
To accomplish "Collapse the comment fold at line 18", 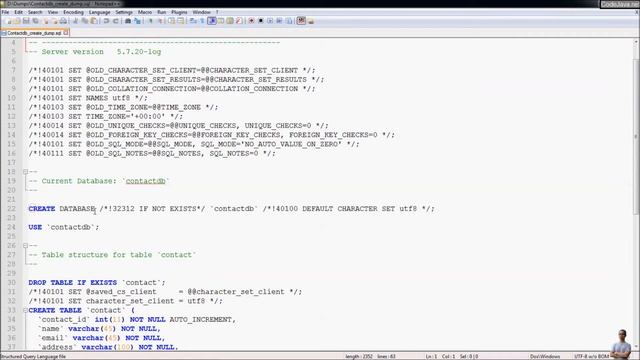I will tap(25, 172).
